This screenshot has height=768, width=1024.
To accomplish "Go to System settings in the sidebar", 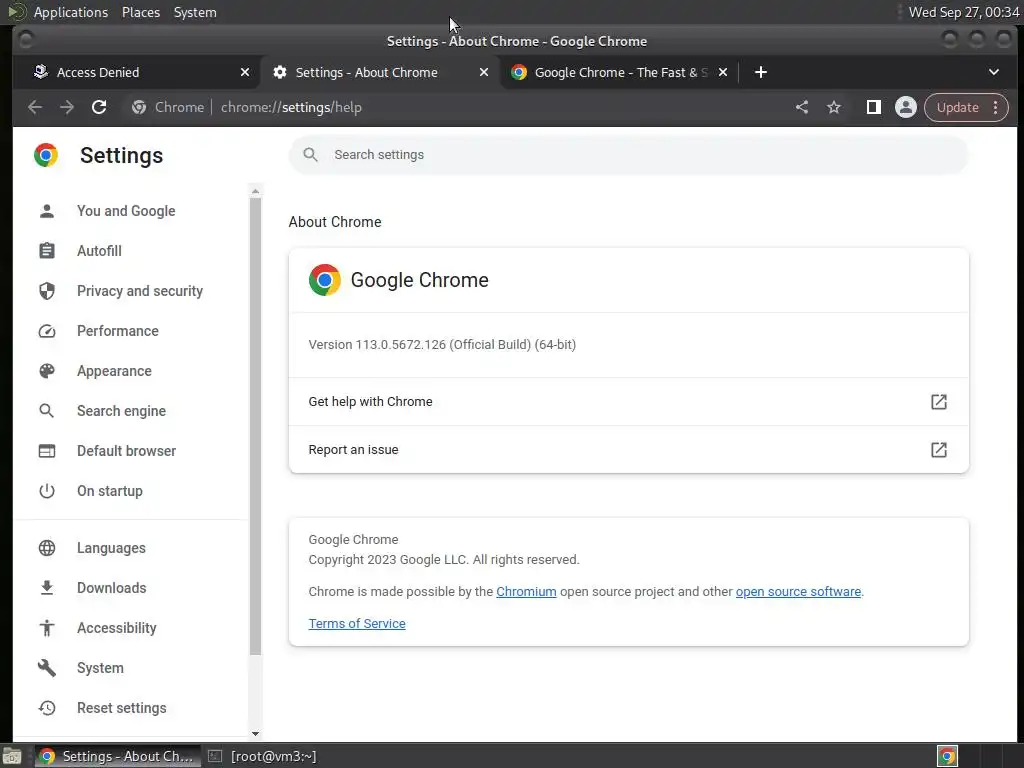I will coord(100,668).
